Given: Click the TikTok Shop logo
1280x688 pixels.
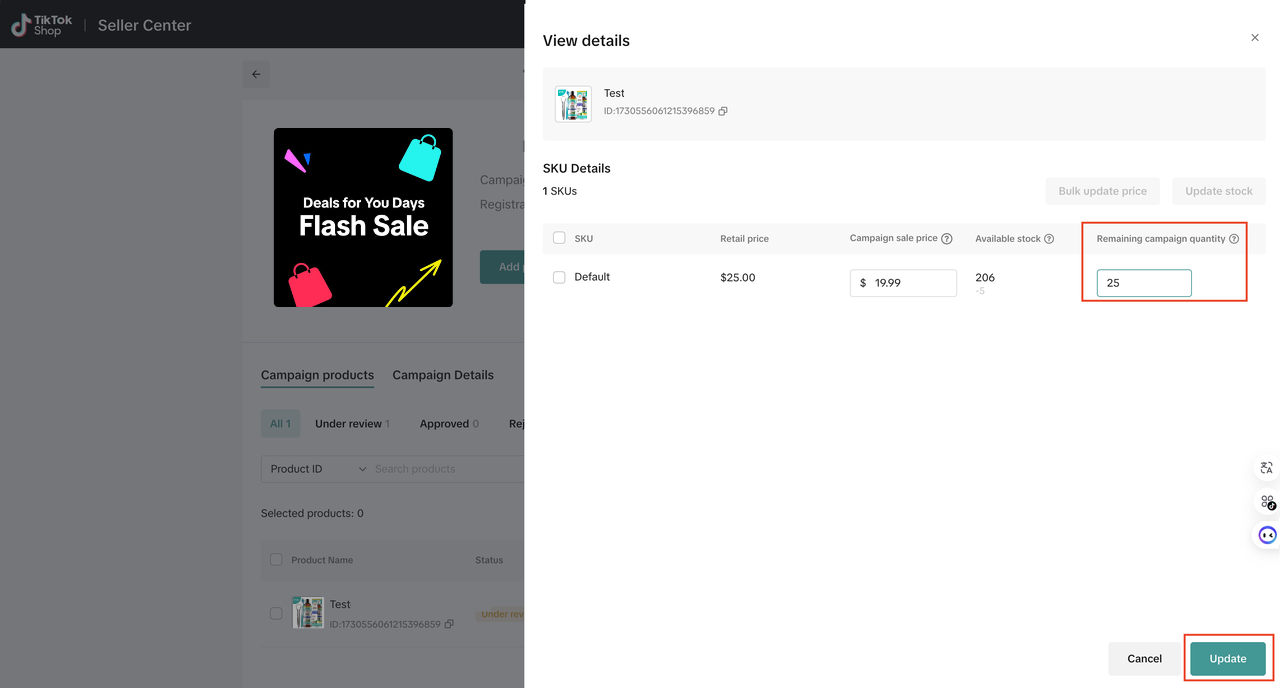Looking at the screenshot, I should (x=36, y=25).
